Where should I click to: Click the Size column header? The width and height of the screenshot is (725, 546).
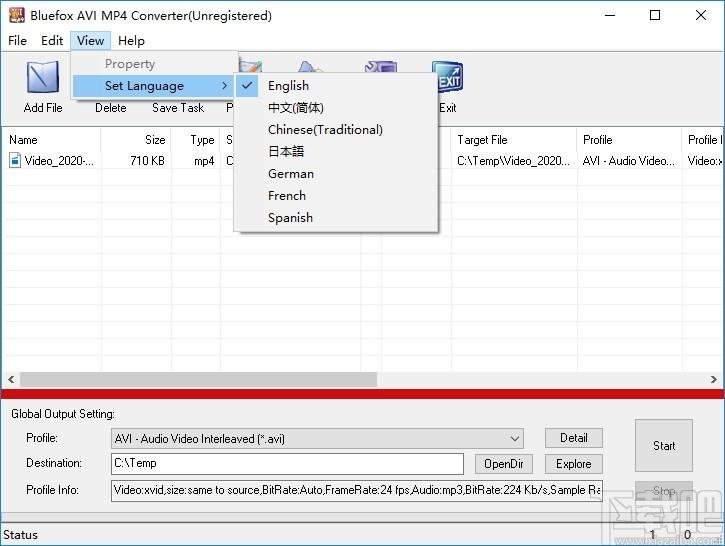pos(136,140)
